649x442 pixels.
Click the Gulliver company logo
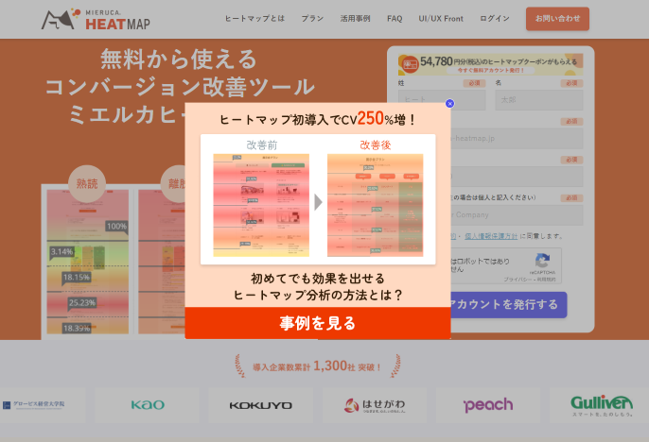pos(601,405)
